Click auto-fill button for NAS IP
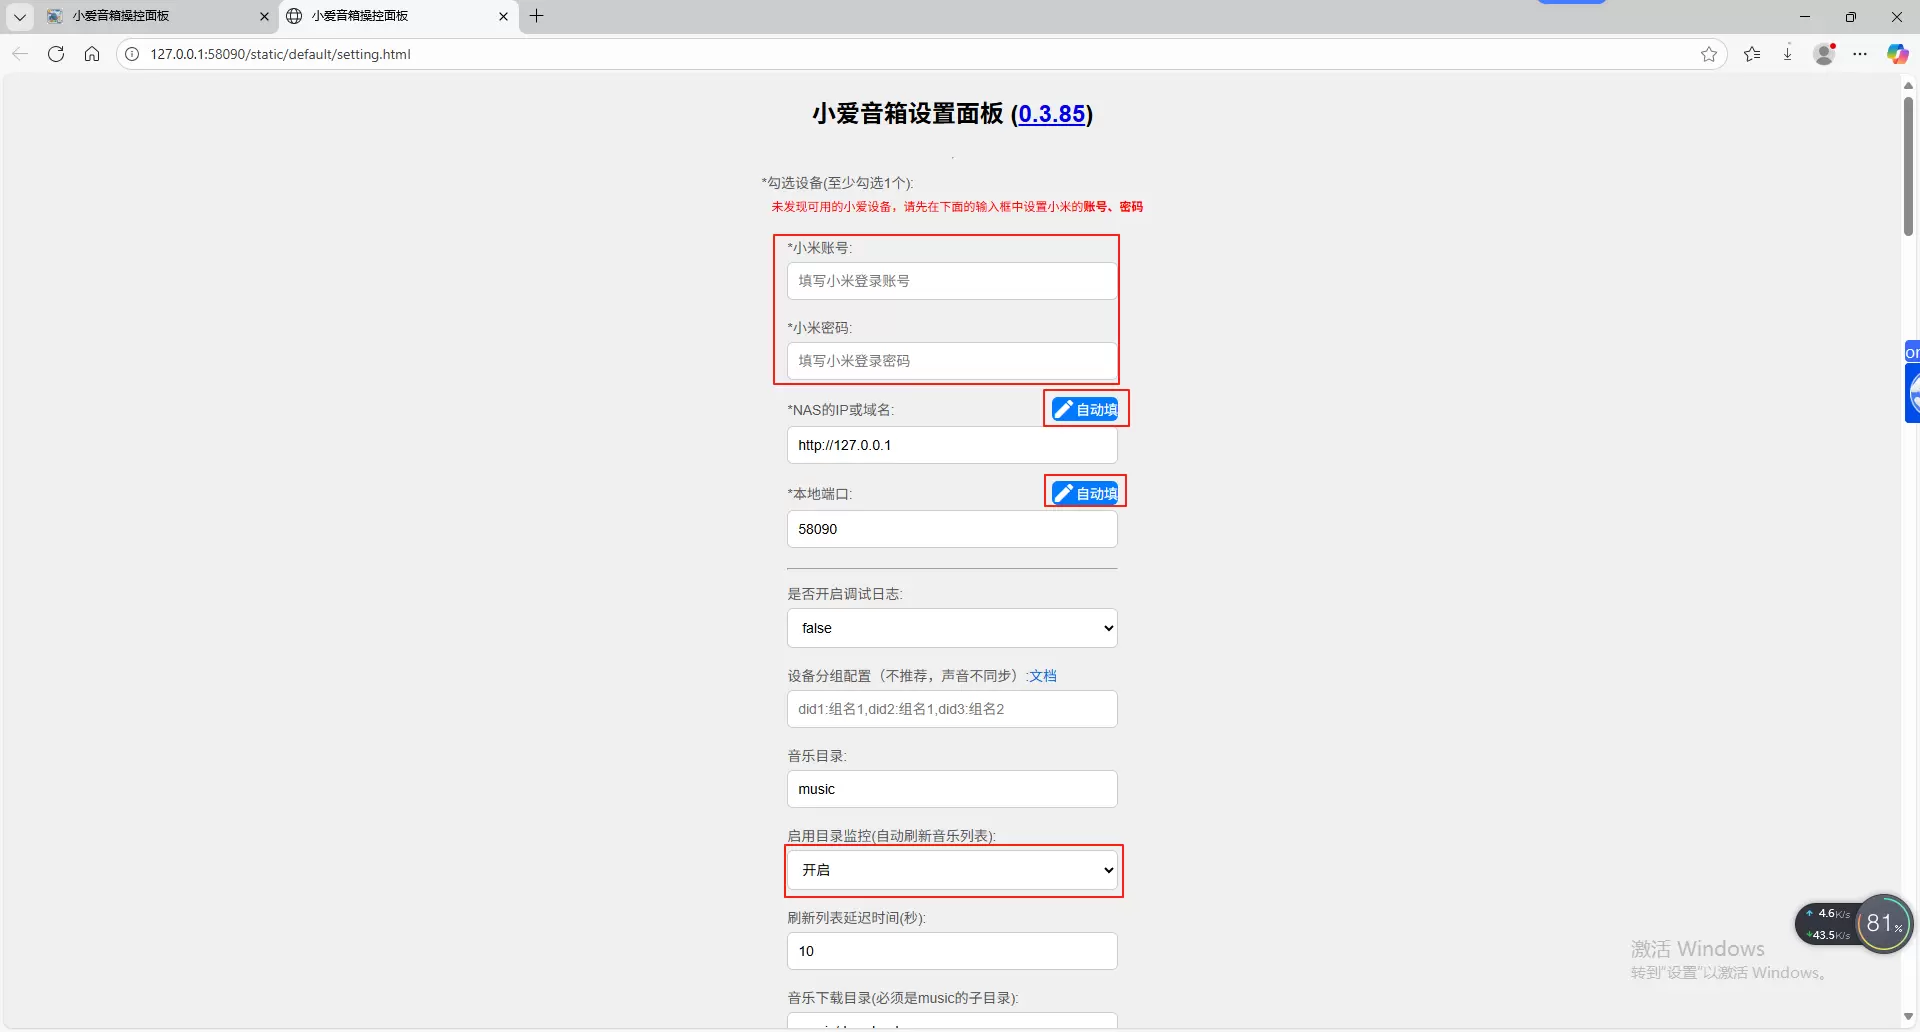1920x1032 pixels. click(x=1086, y=409)
